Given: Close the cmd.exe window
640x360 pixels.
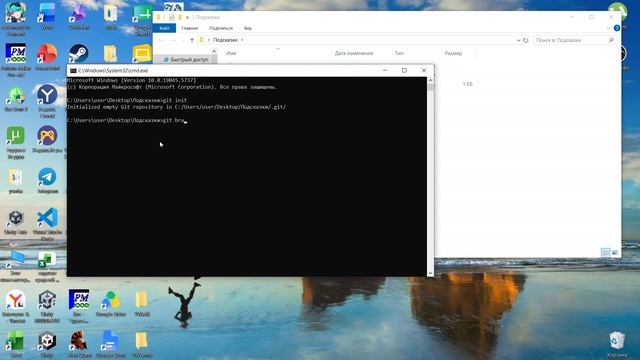Looking at the screenshot, I should (x=424, y=70).
